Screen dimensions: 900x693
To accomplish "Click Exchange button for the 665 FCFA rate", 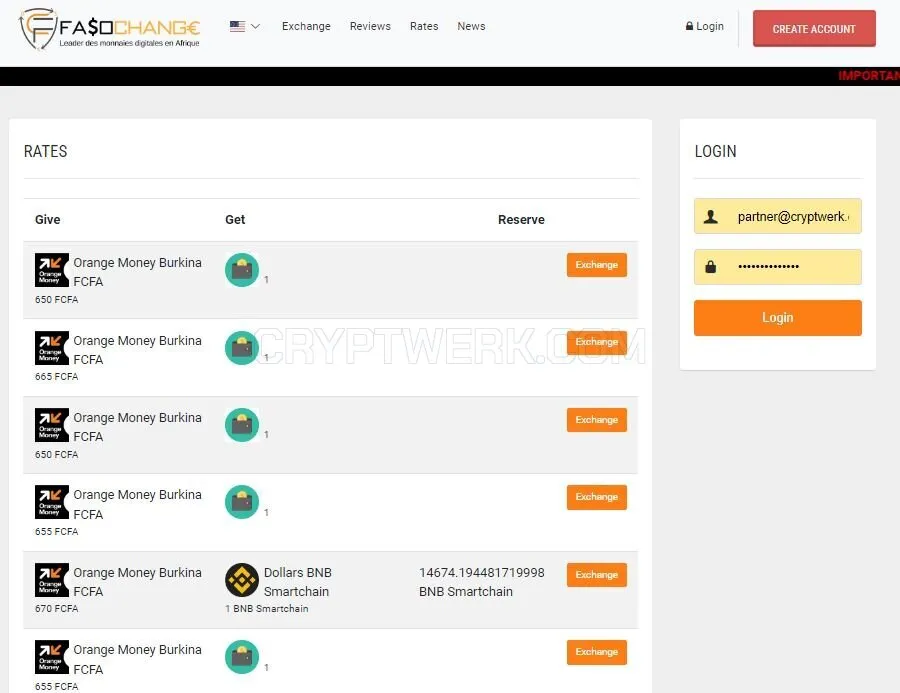I will click(x=596, y=342).
